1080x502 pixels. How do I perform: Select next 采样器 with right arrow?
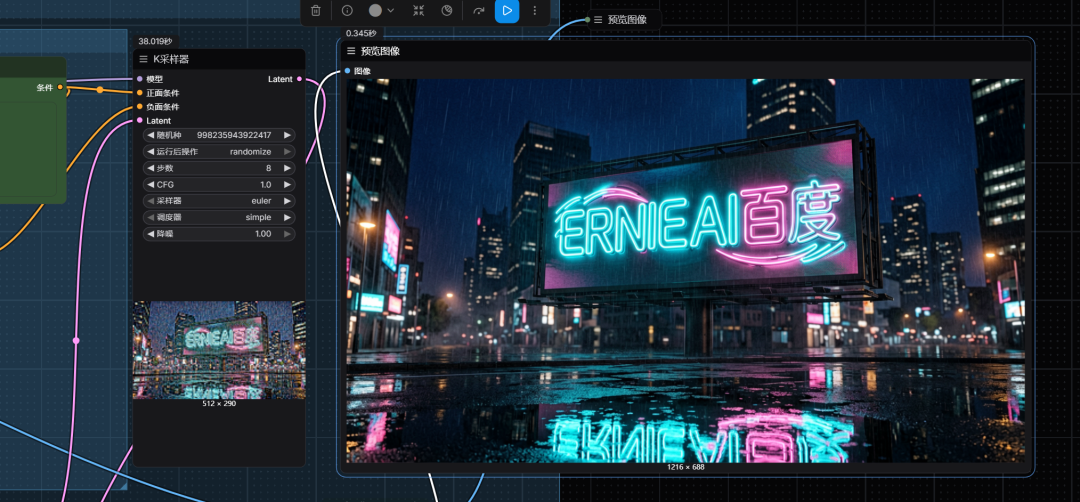[287, 201]
